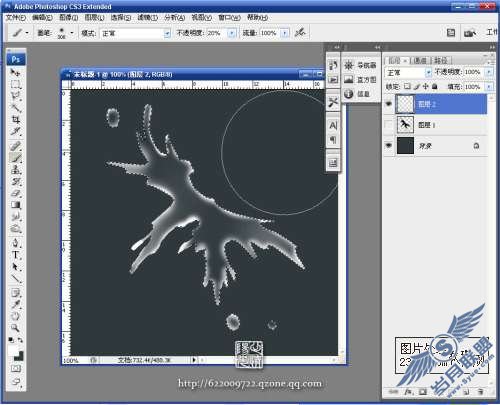Open layer blend mode 正常 dropdown
This screenshot has width=500, height=405.
pyautogui.click(x=428, y=72)
